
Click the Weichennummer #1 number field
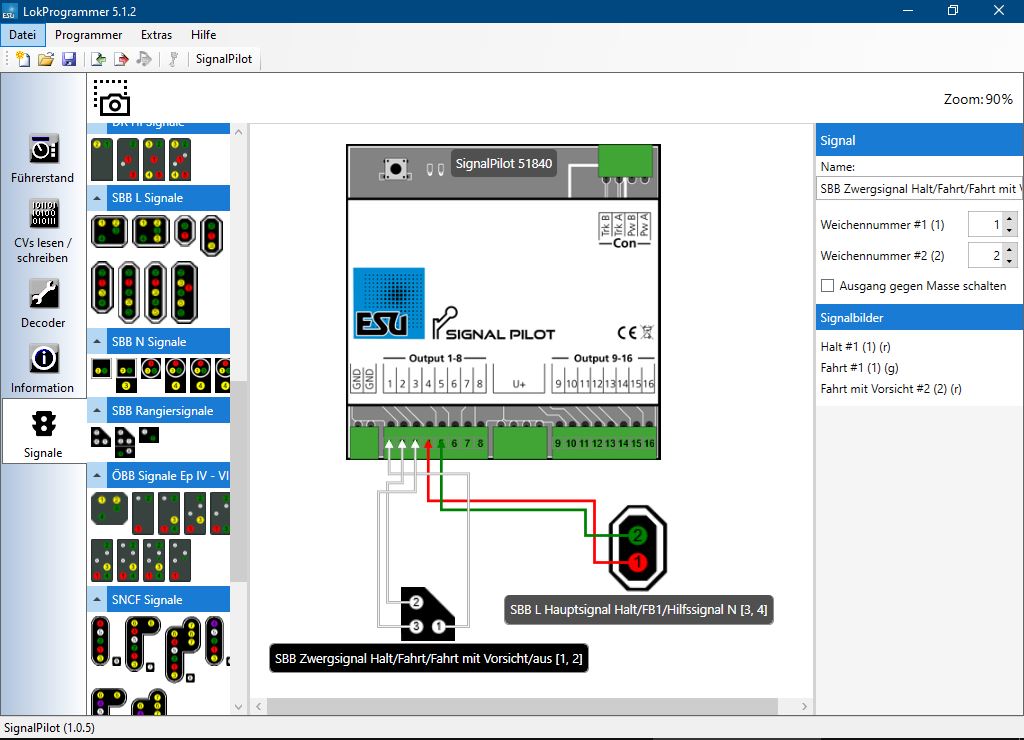coord(985,225)
